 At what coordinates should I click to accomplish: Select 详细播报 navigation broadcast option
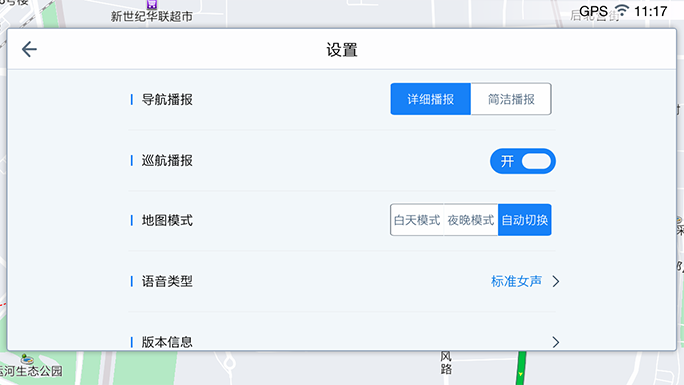coord(431,99)
